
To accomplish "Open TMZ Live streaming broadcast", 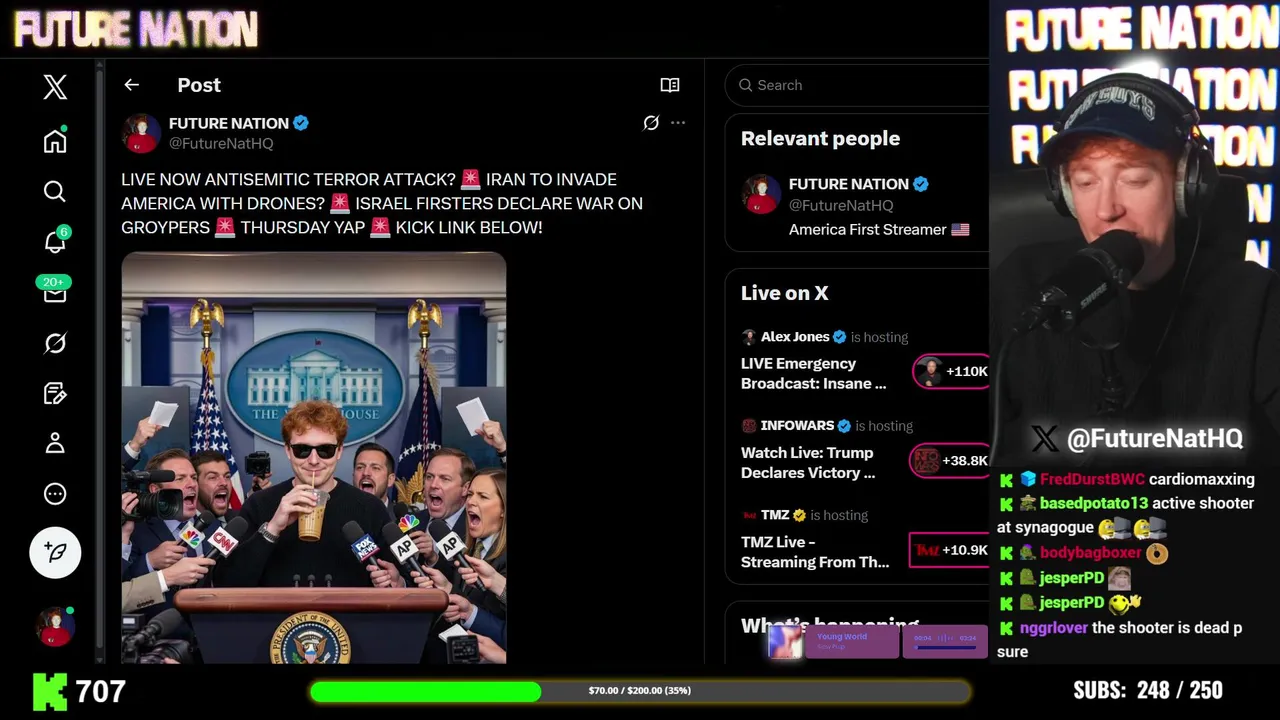I will [815, 552].
